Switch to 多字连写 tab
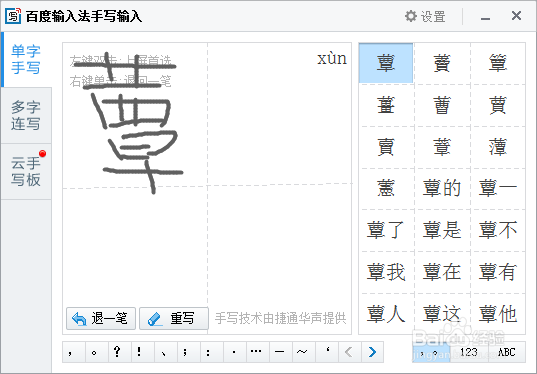 [26, 115]
